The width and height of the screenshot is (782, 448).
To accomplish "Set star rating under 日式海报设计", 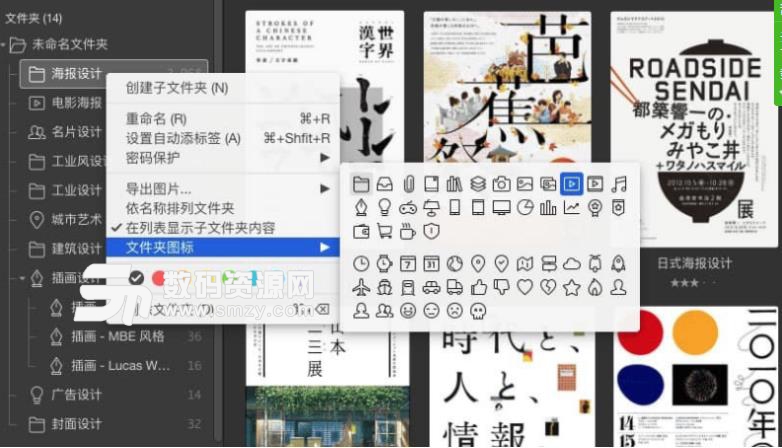I will [693, 283].
